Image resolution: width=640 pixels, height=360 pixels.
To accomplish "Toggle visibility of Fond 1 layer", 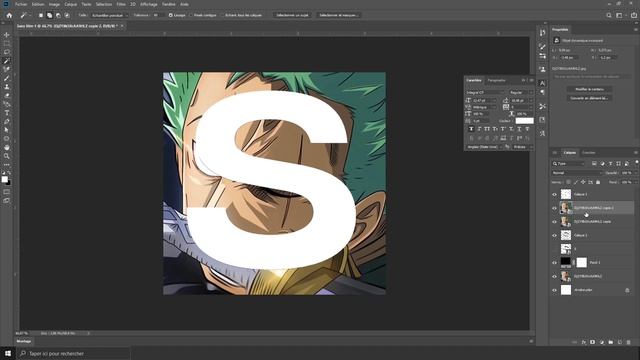I will (554, 263).
